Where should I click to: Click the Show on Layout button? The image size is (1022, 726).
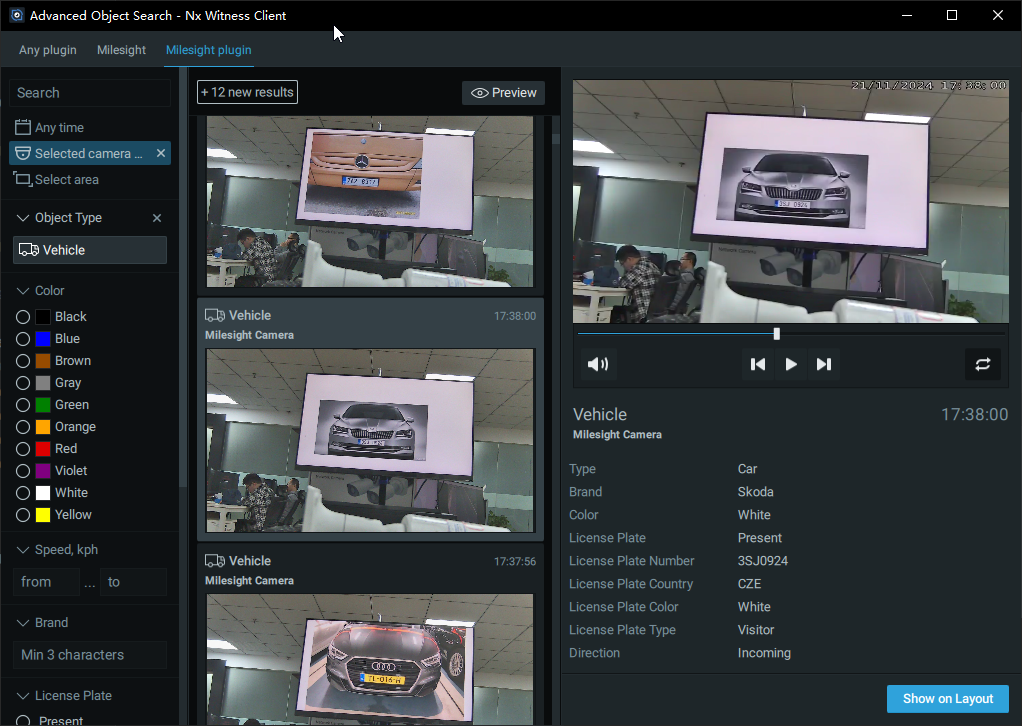948,699
